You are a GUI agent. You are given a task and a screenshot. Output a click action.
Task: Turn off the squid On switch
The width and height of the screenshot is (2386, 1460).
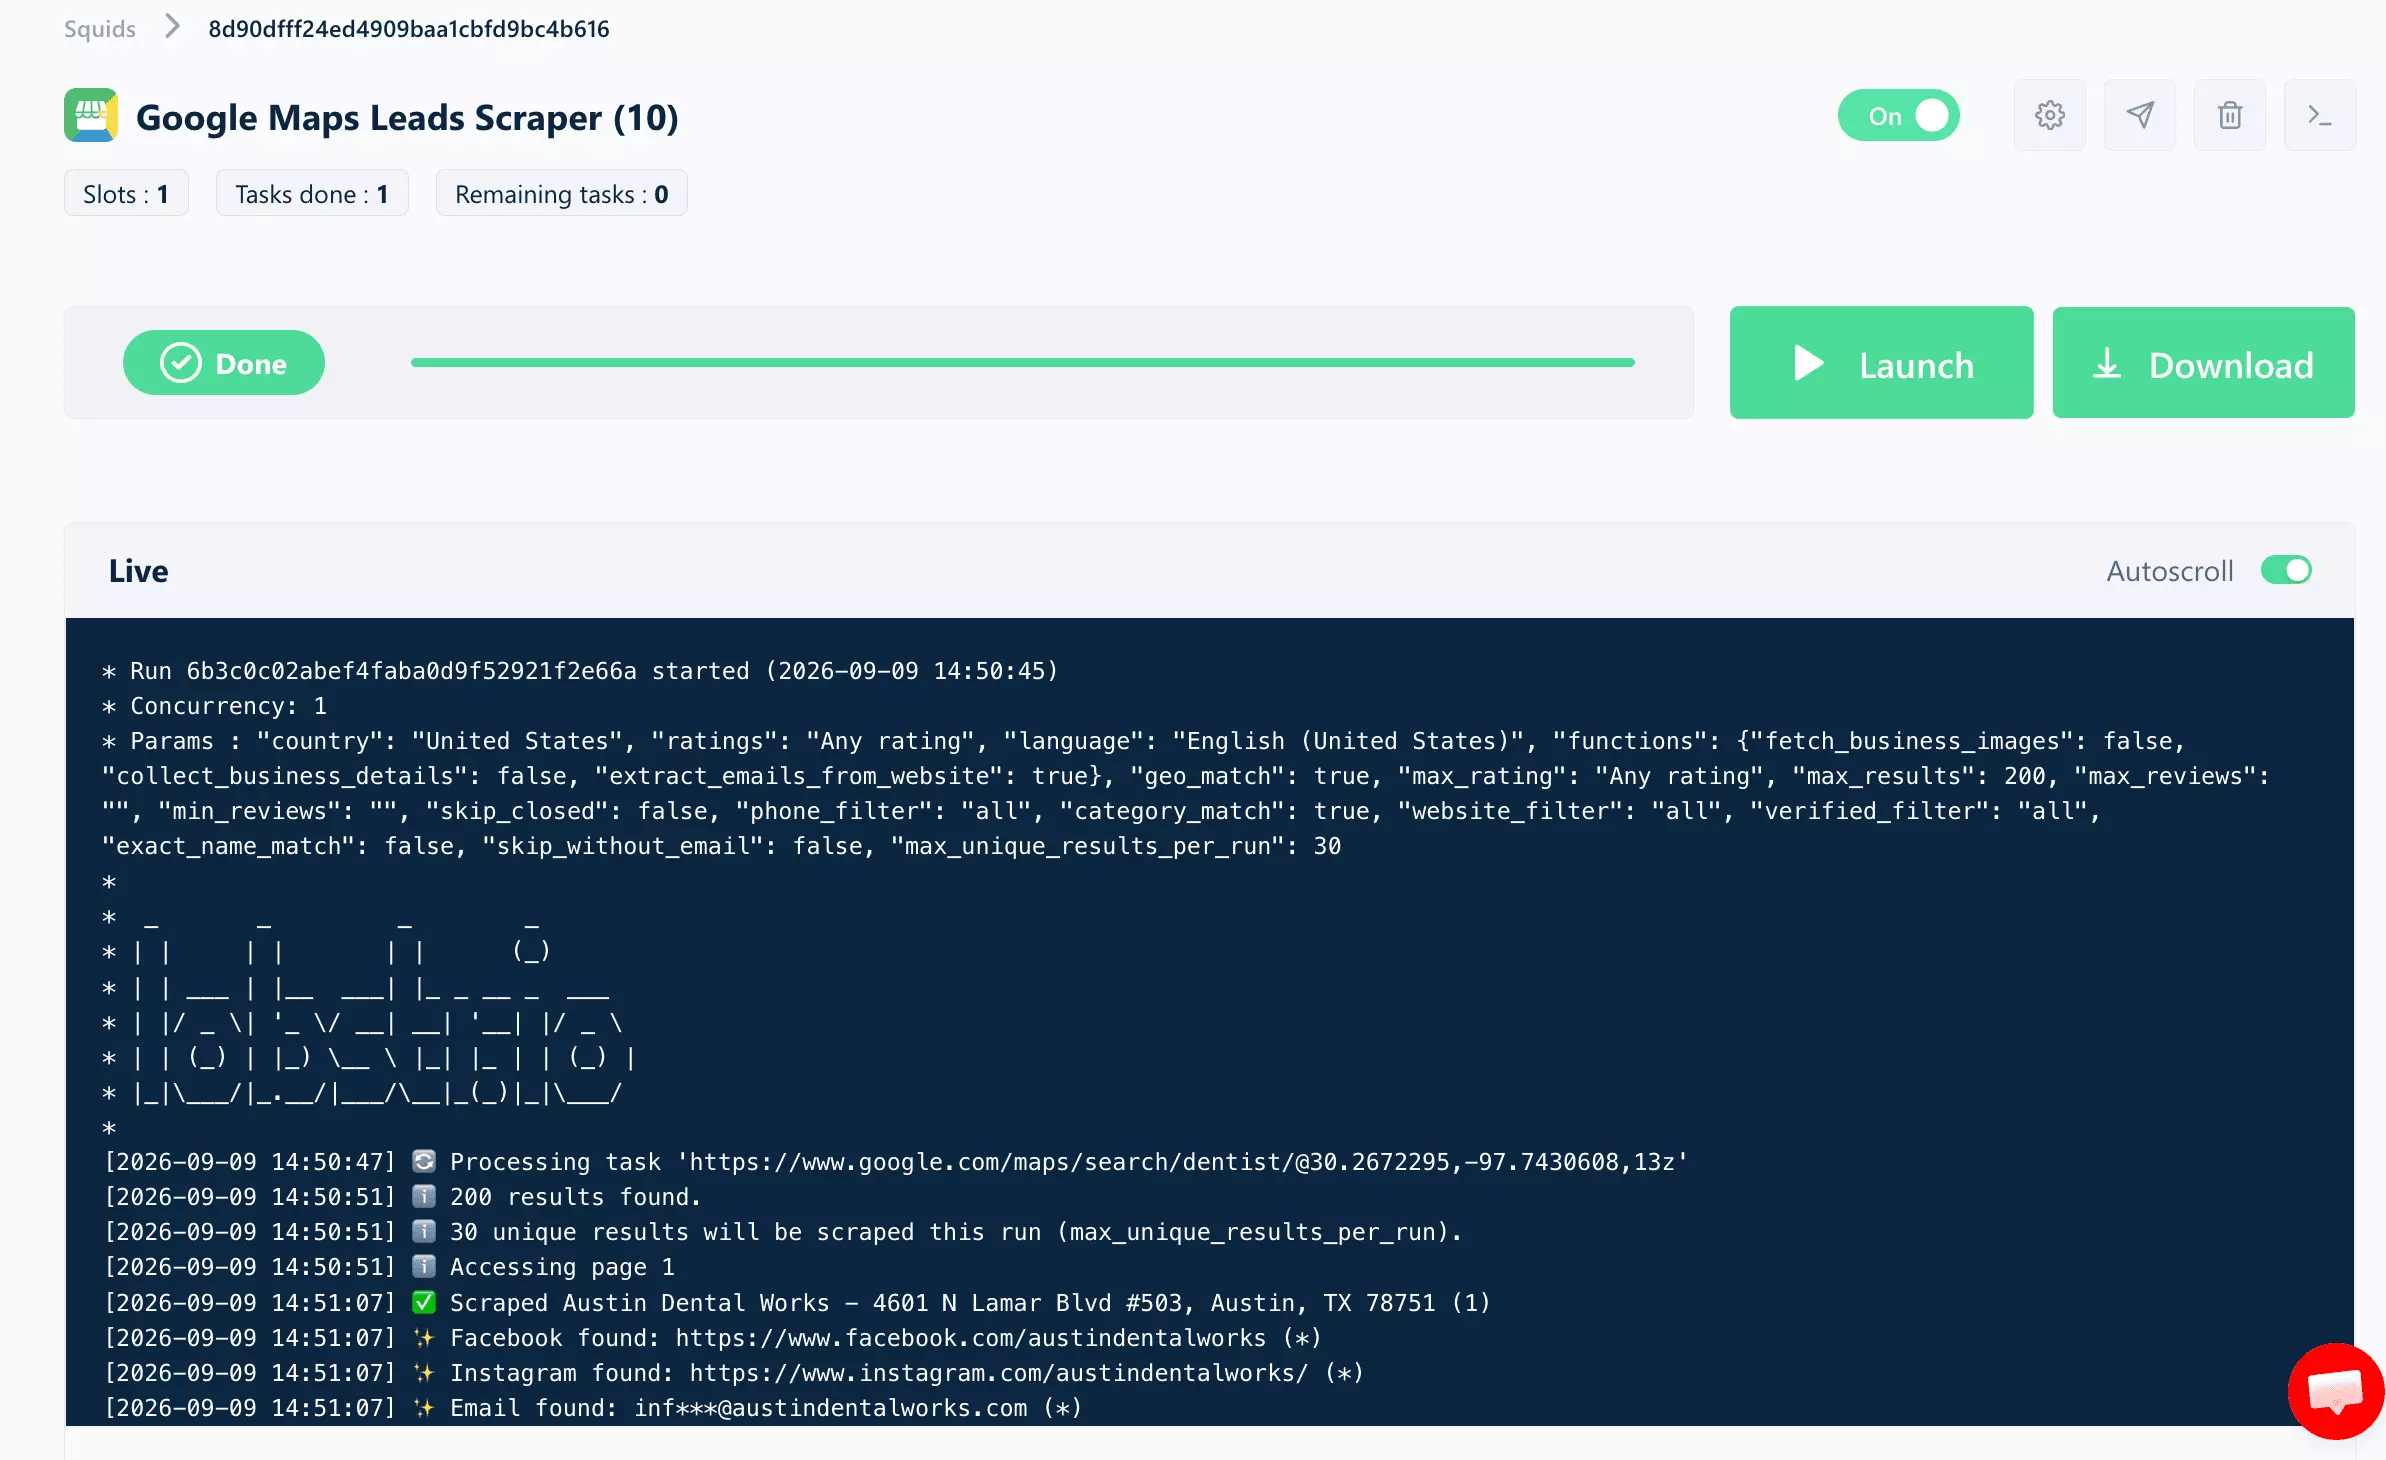click(1898, 116)
